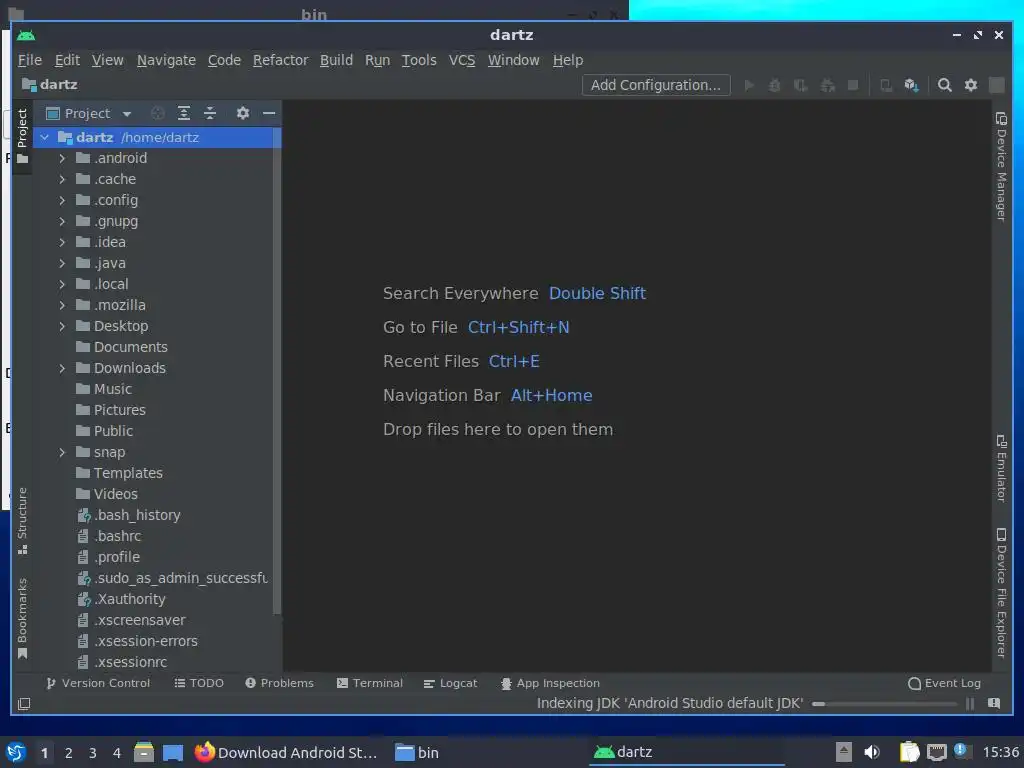Collapse the dartz root folder
The width and height of the screenshot is (1024, 768).
pos(44,137)
